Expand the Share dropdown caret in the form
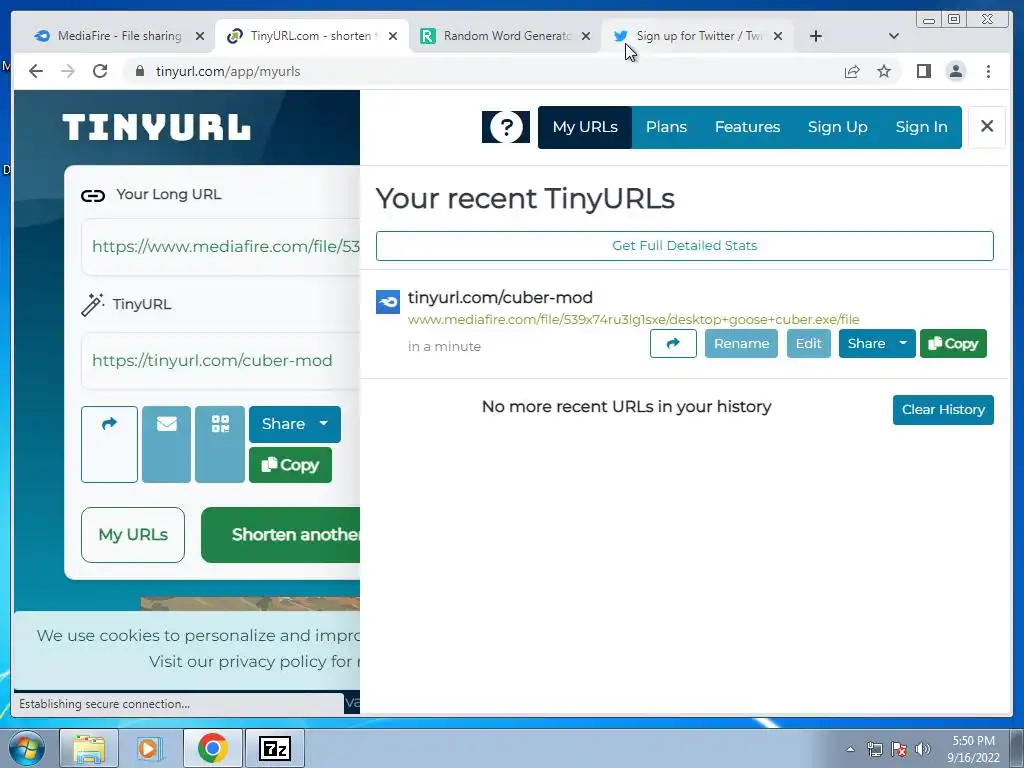The width and height of the screenshot is (1024, 768). [324, 424]
